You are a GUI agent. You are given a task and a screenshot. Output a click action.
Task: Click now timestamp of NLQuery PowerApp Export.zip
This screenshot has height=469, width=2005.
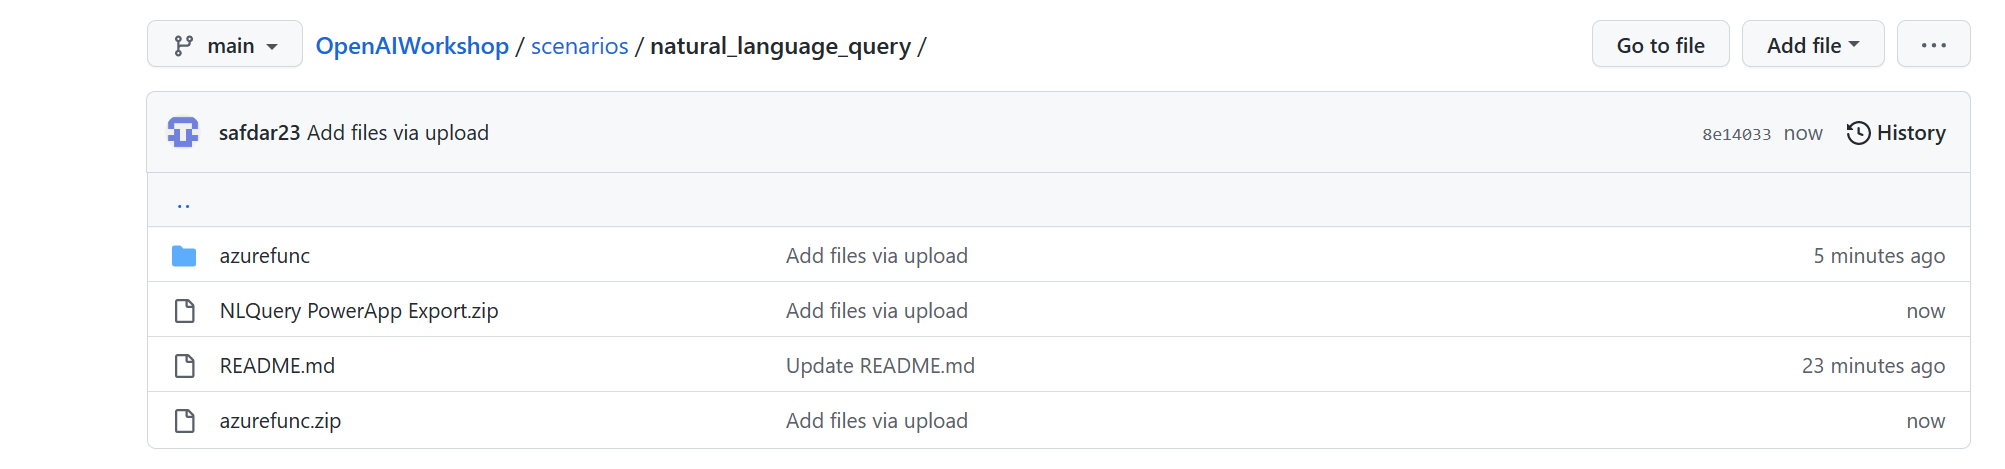(1926, 311)
